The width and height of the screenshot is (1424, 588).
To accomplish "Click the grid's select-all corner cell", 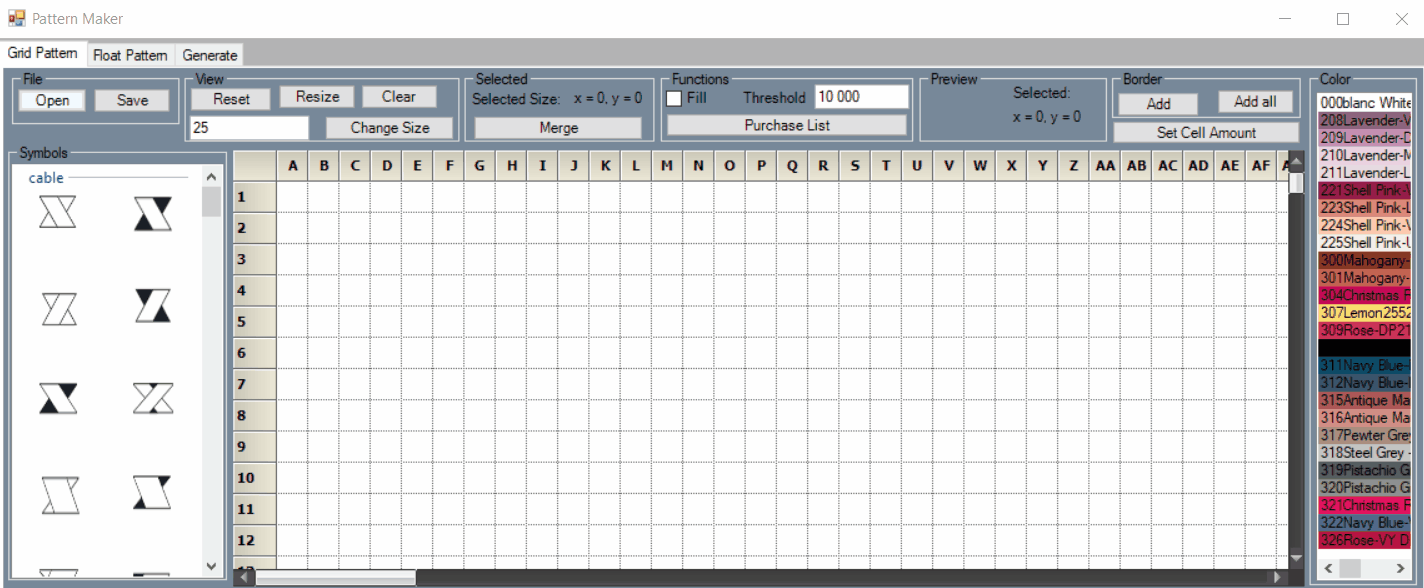I will 255,166.
